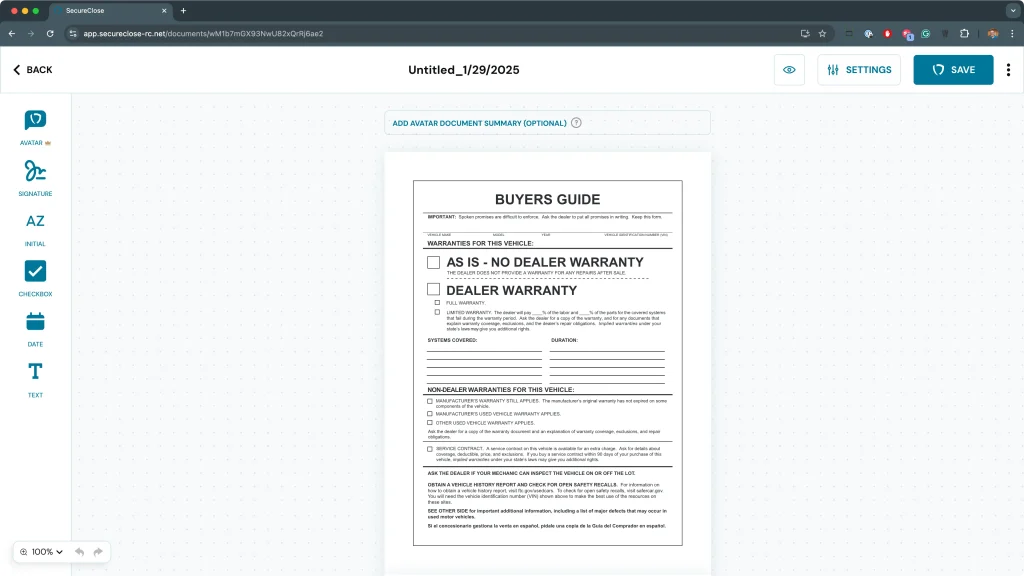This screenshot has width=1024, height=576.
Task: Pick the Checkbox field tool
Action: (x=35, y=272)
